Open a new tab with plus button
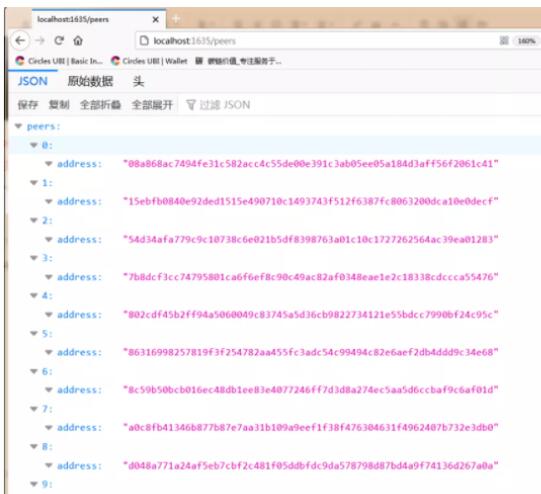Viewport: 541px width, 494px height. click(x=176, y=19)
